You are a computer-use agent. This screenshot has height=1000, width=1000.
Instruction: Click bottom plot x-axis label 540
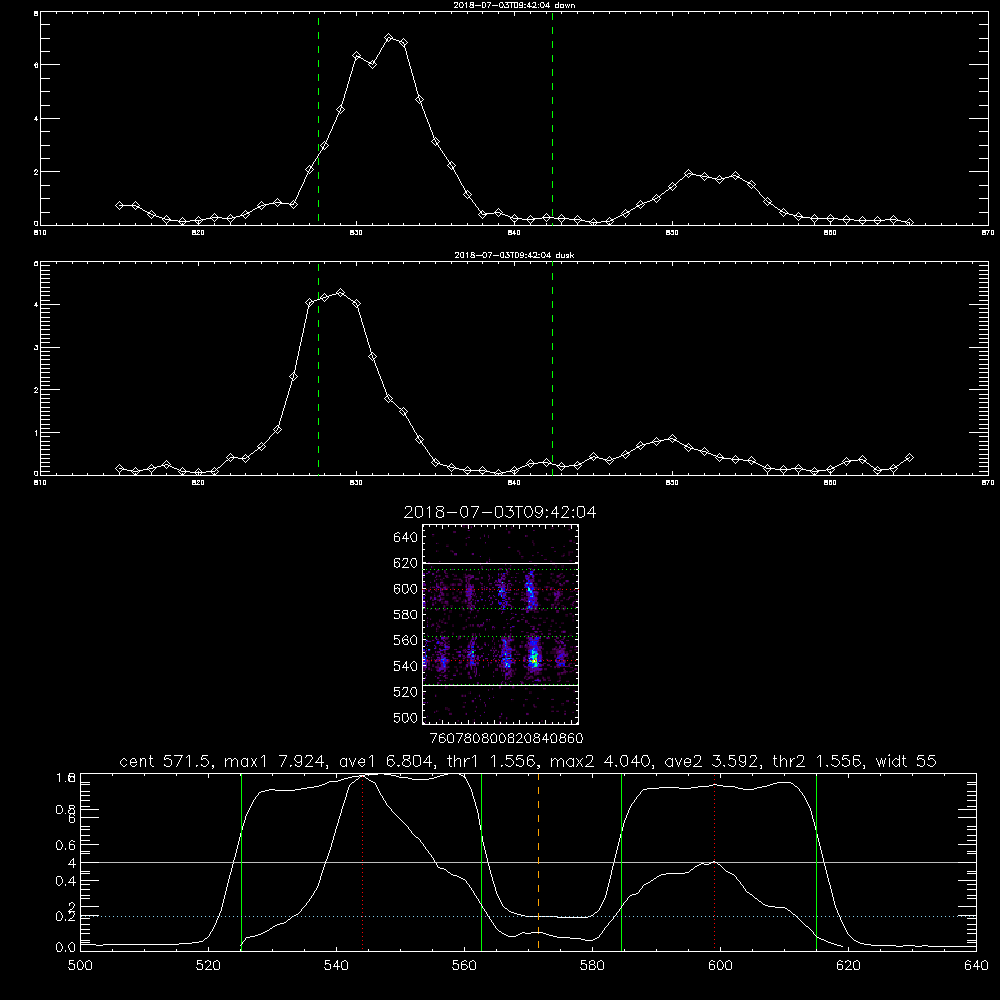click(x=336, y=966)
